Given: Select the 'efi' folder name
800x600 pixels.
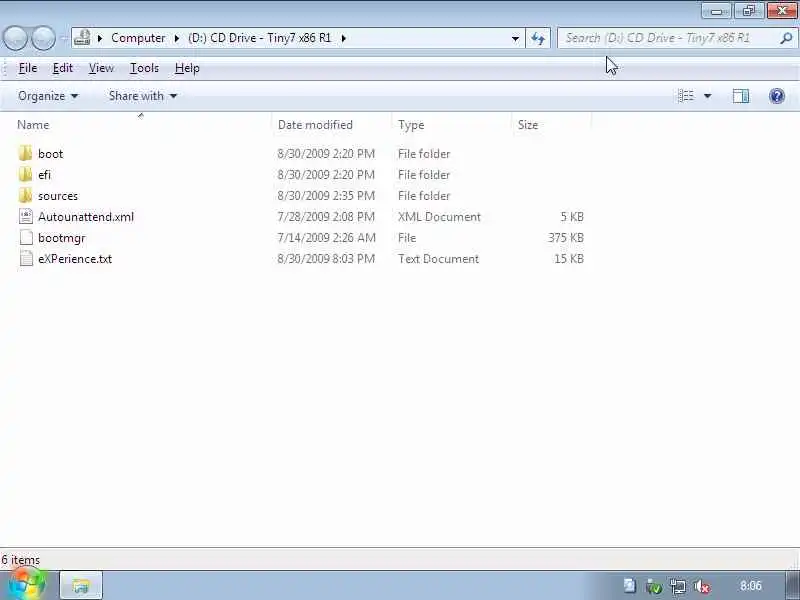Looking at the screenshot, I should click(x=44, y=174).
